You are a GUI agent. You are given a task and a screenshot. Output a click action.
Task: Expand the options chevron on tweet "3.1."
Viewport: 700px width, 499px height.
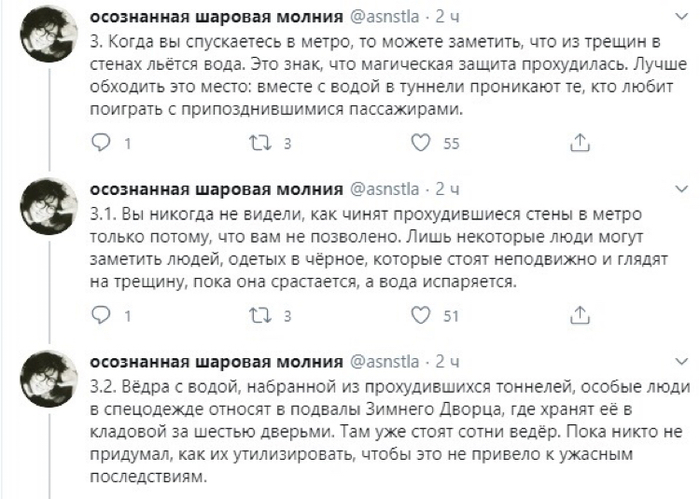point(681,189)
